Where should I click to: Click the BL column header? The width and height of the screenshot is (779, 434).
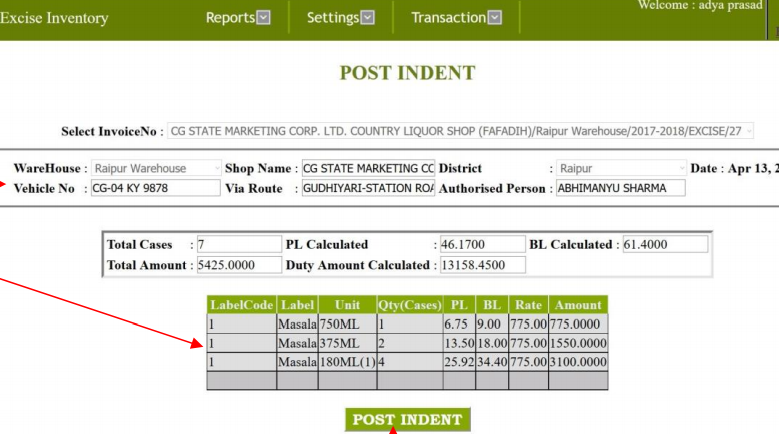pos(492,305)
